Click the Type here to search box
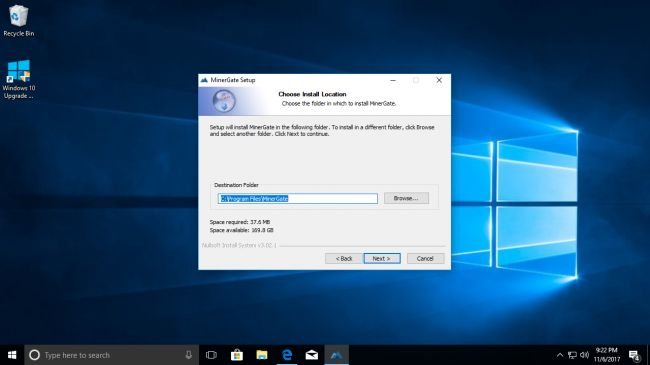650x365 pixels. tap(112, 355)
